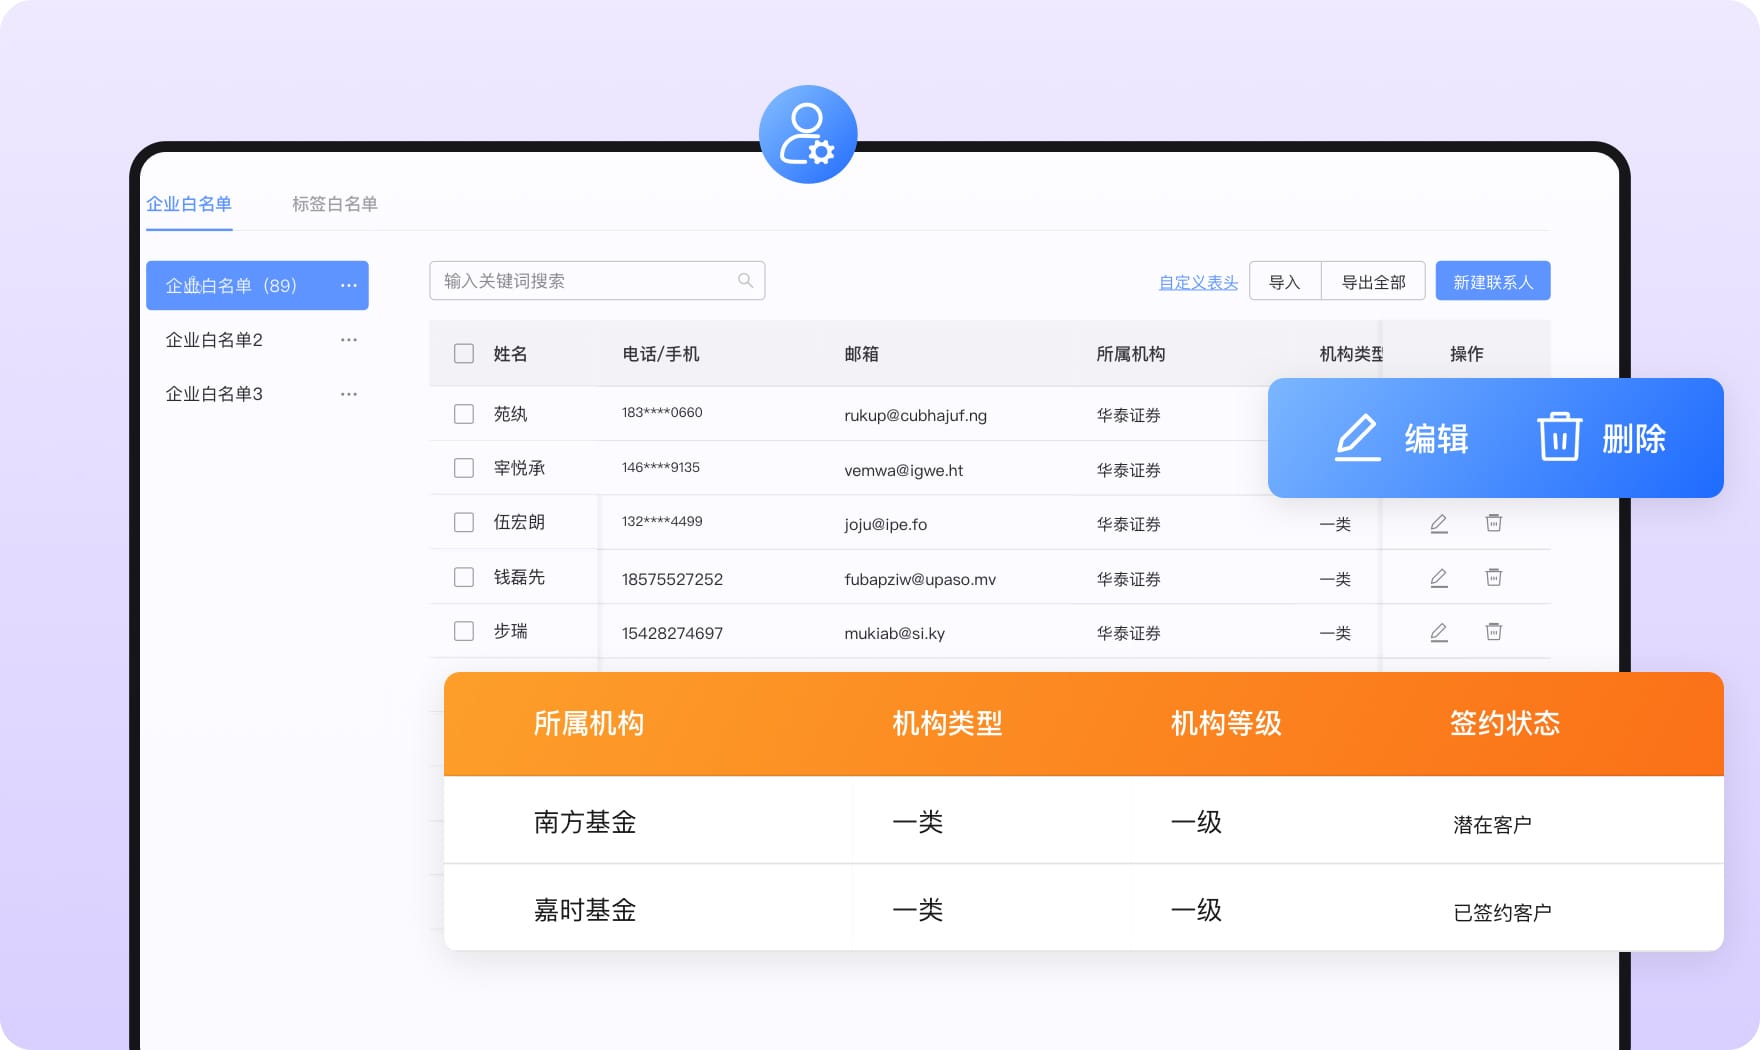1760x1050 pixels.
Task: Click the 签约状态 header in orange table
Action: [1505, 723]
